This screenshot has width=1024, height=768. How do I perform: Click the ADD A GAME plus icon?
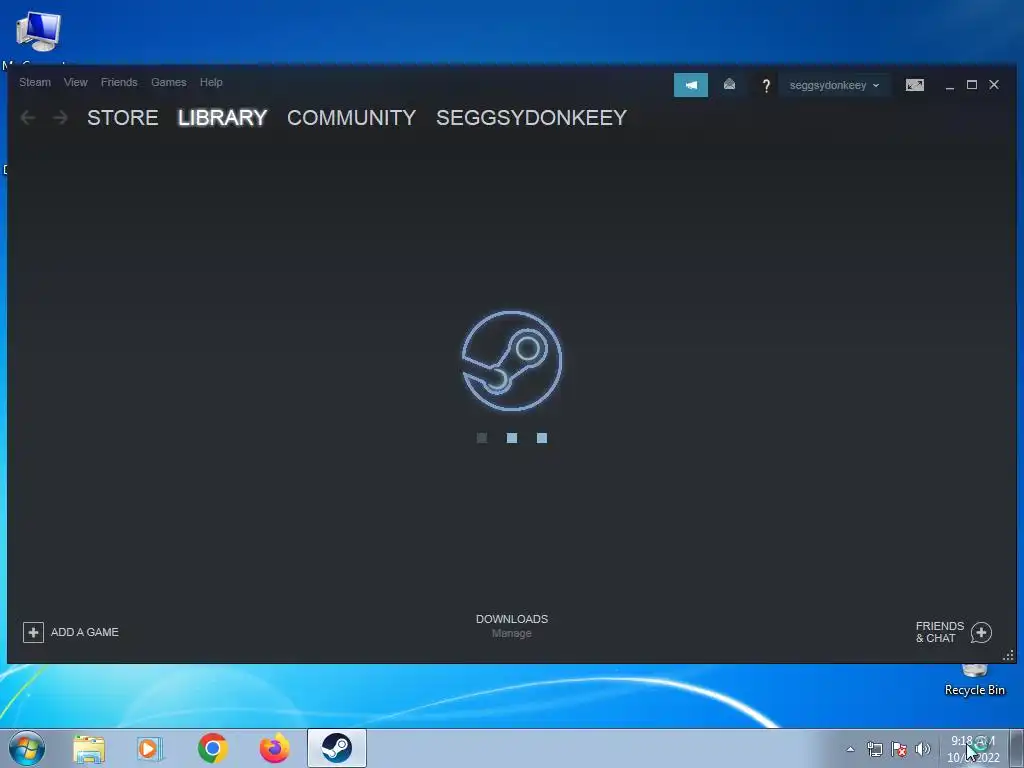(33, 632)
